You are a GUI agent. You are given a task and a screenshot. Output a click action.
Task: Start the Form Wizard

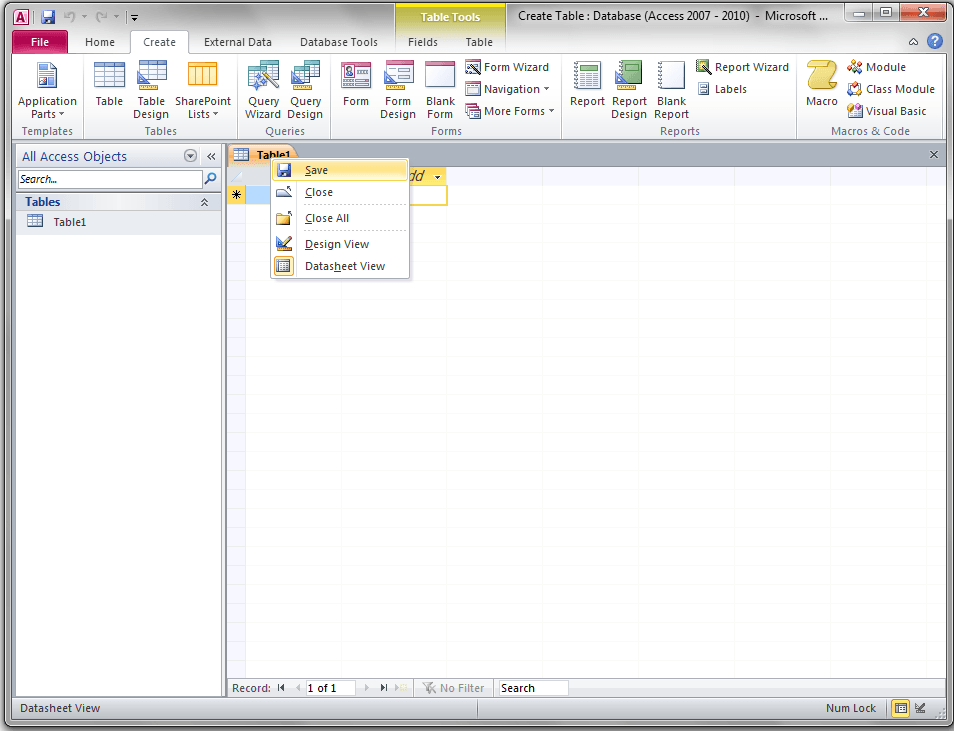[507, 67]
